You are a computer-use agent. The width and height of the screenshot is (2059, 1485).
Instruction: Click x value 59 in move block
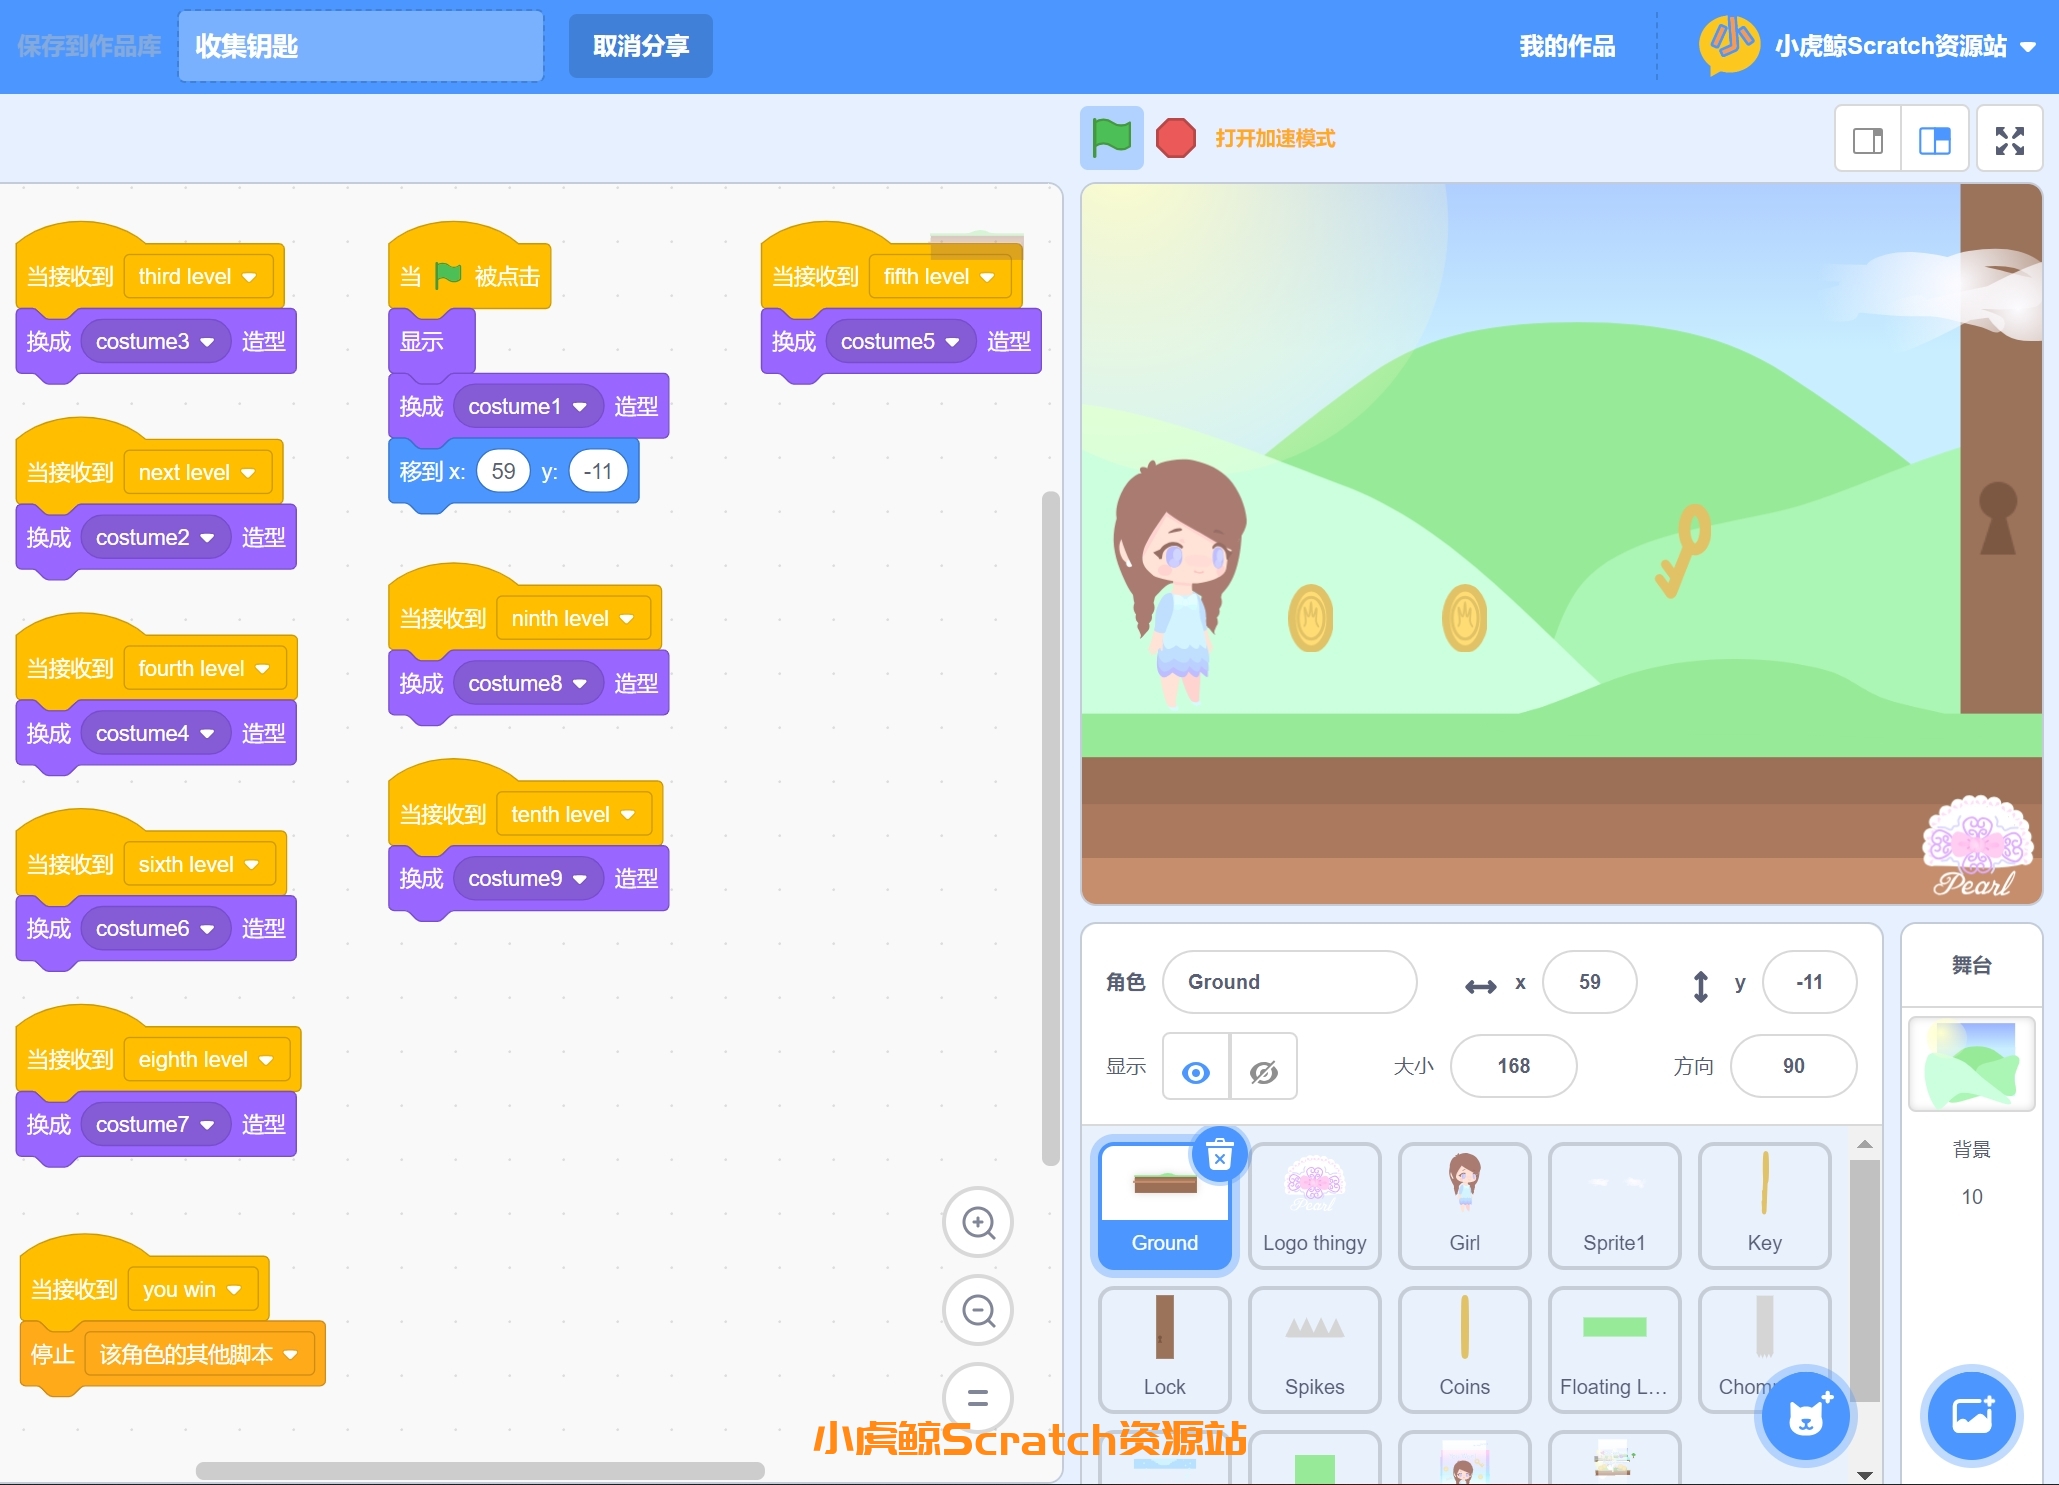[x=503, y=471]
